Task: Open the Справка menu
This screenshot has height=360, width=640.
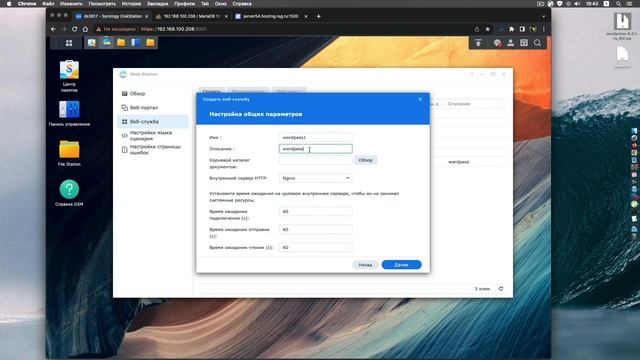Action: [242, 4]
